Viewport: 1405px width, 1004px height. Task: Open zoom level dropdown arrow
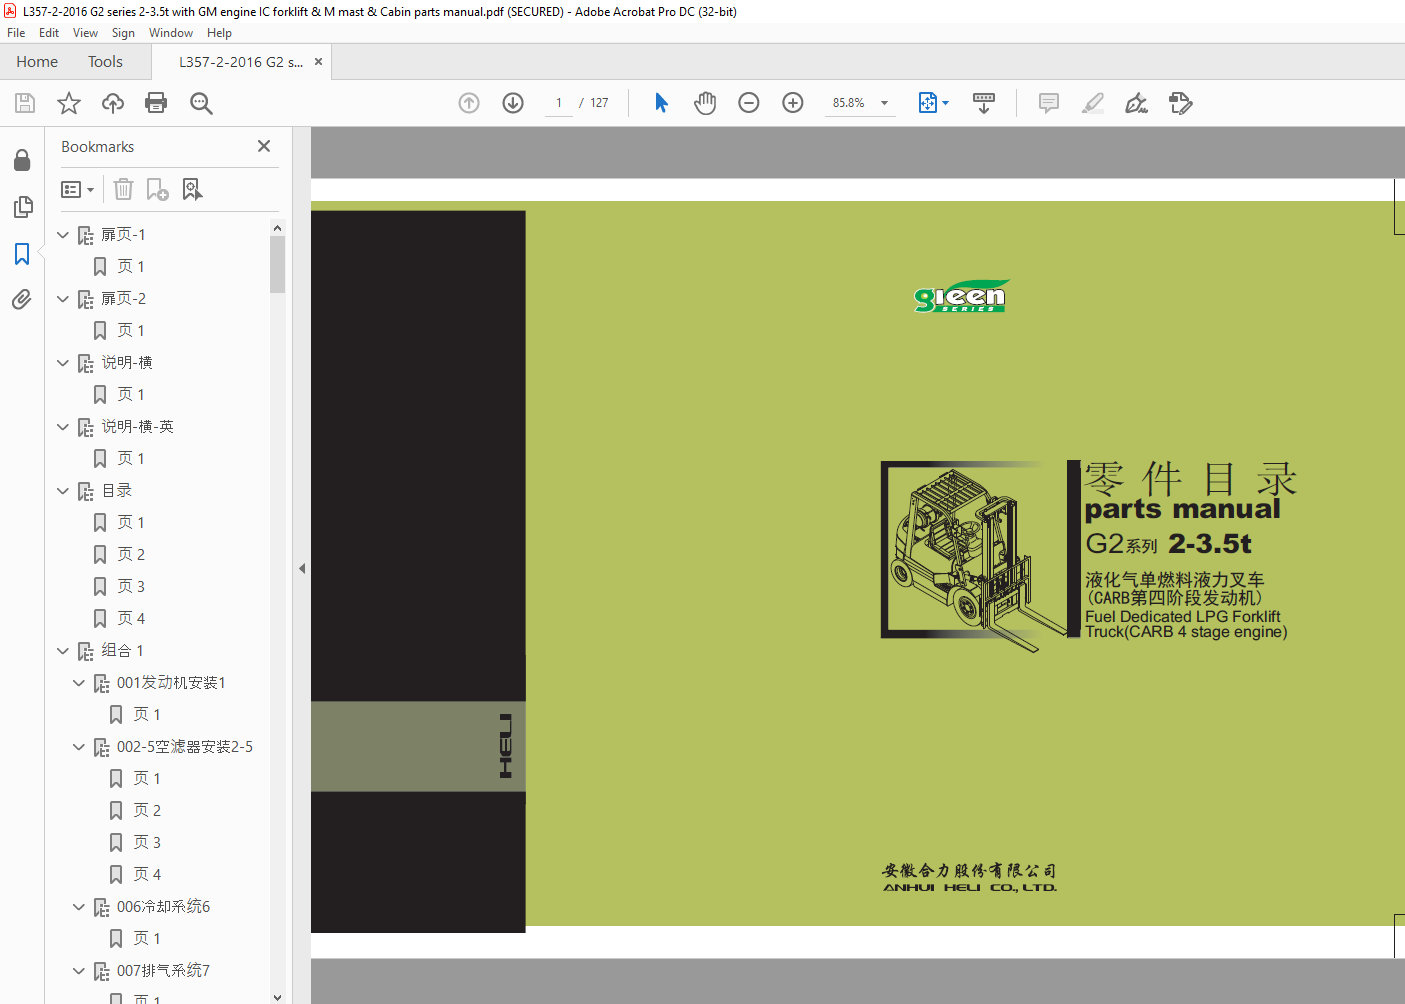[x=884, y=103]
